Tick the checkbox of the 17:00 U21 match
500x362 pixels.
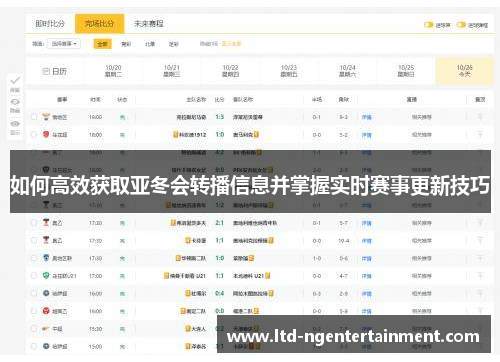click(34, 276)
